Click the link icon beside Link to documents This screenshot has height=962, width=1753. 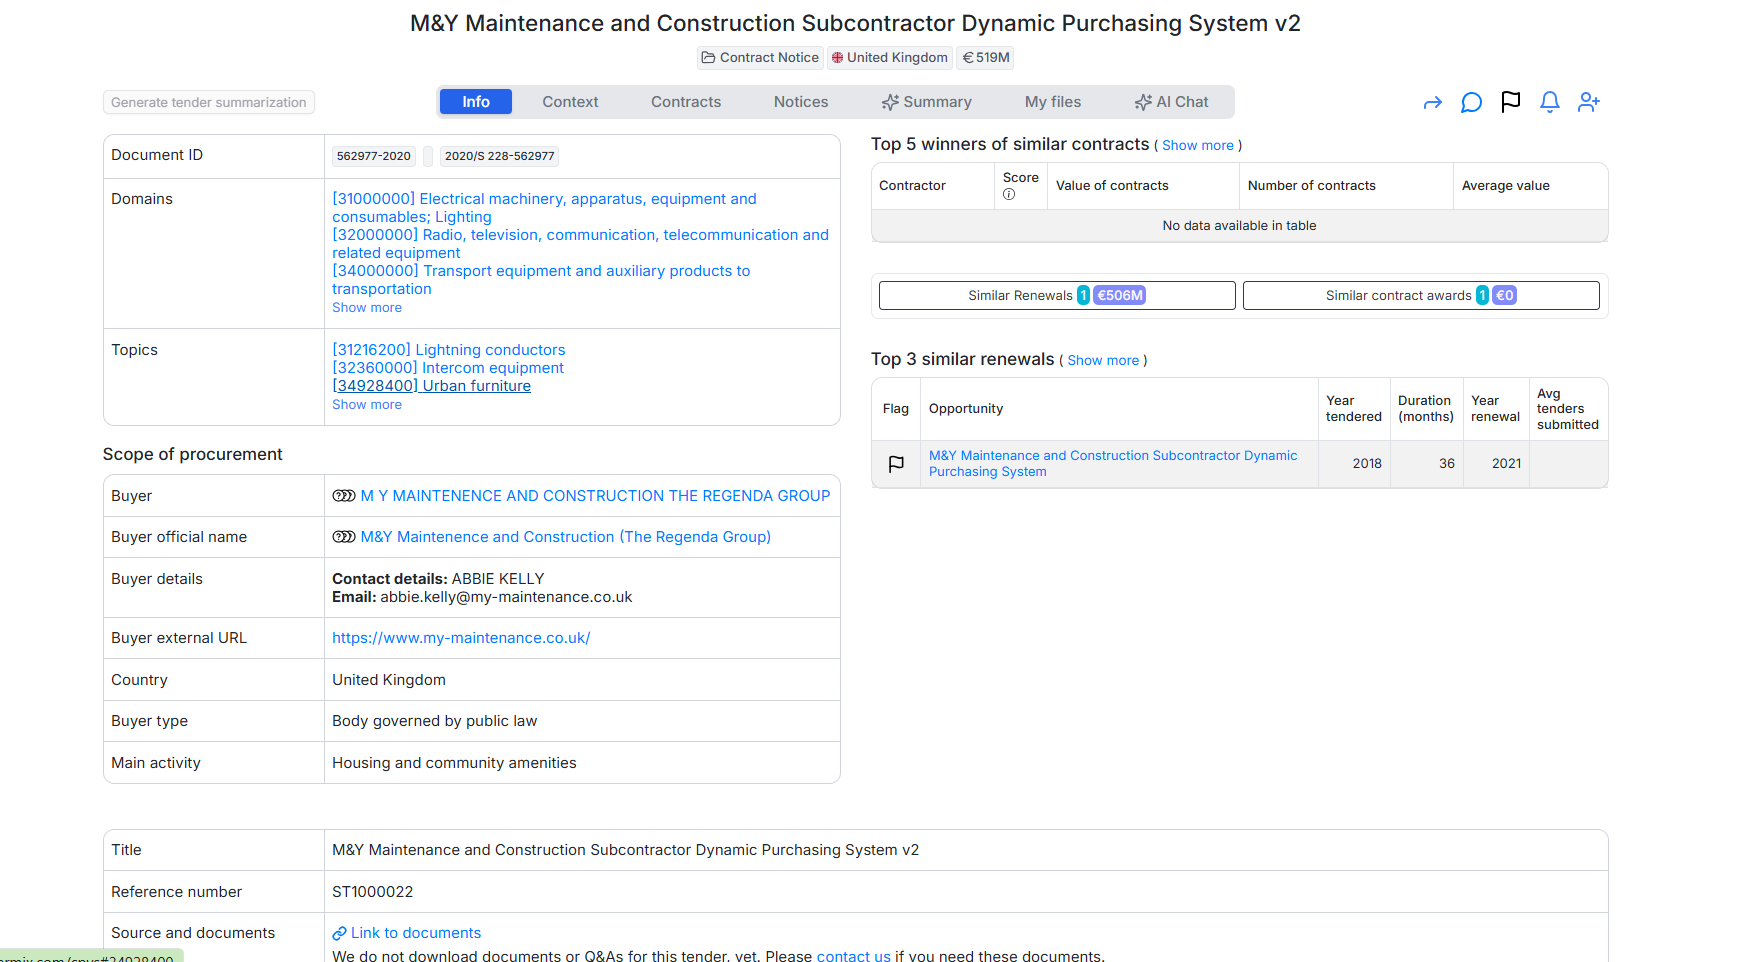pos(339,933)
